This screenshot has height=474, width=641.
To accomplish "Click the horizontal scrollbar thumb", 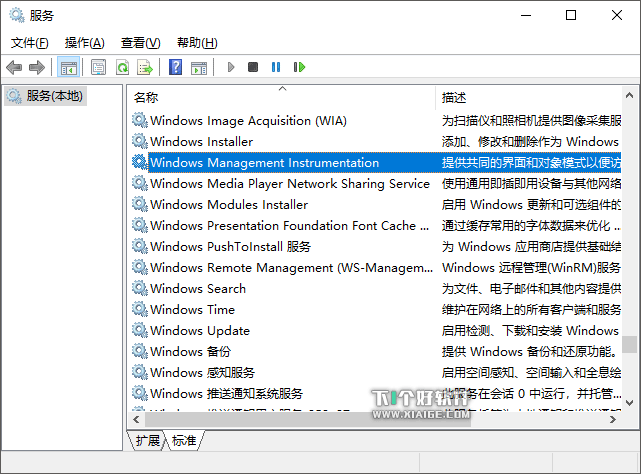I will [308, 419].
